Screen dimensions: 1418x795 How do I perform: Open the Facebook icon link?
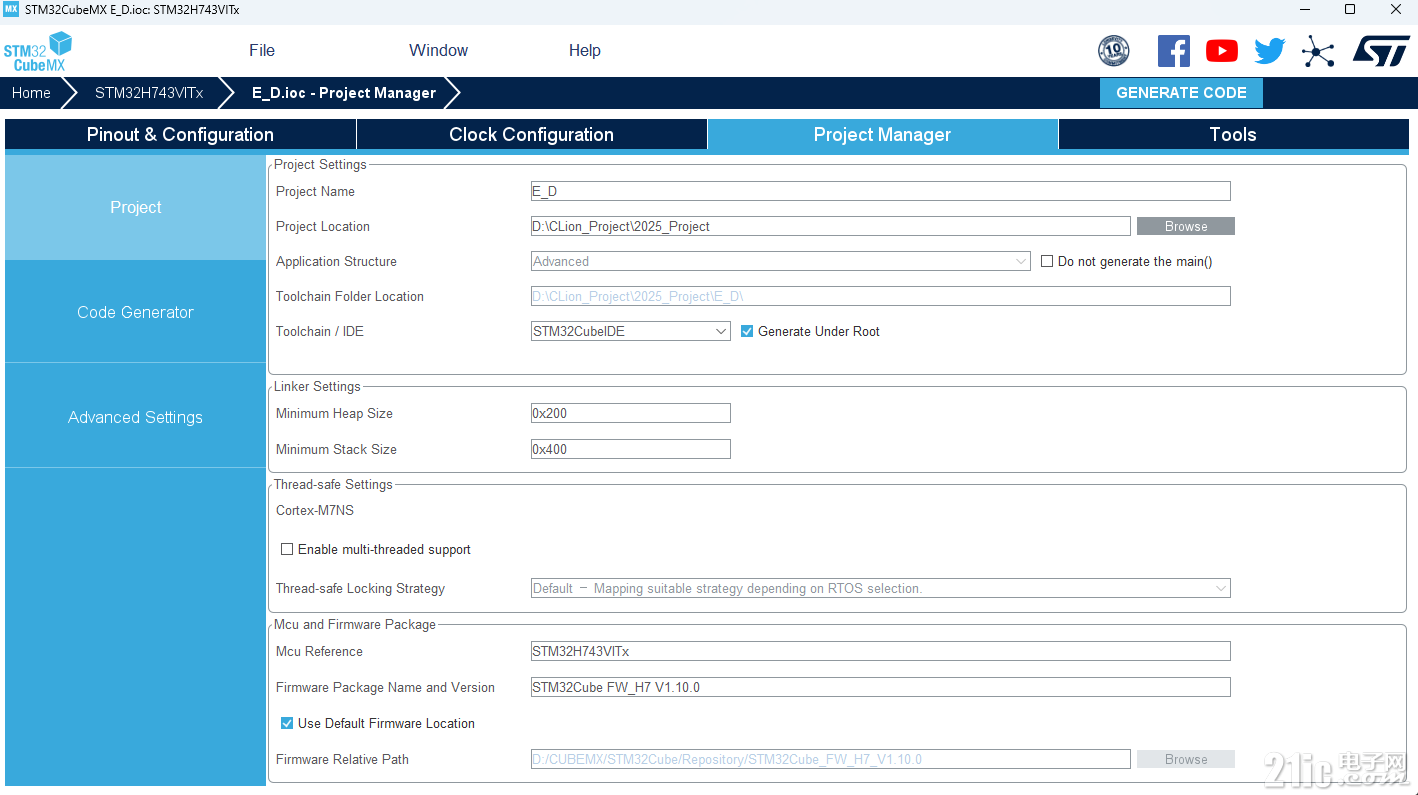tap(1173, 51)
